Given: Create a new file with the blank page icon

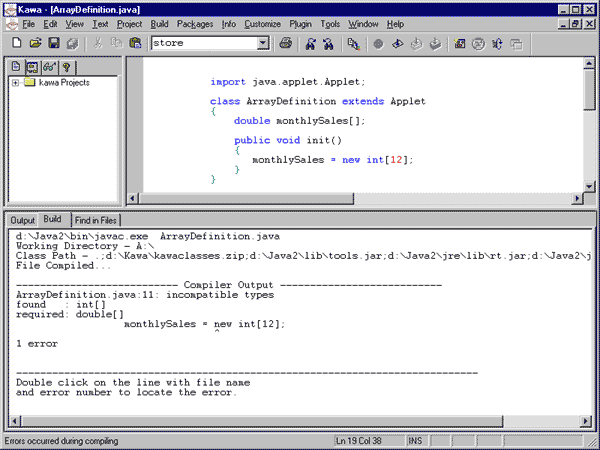Looking at the screenshot, I should point(16,43).
